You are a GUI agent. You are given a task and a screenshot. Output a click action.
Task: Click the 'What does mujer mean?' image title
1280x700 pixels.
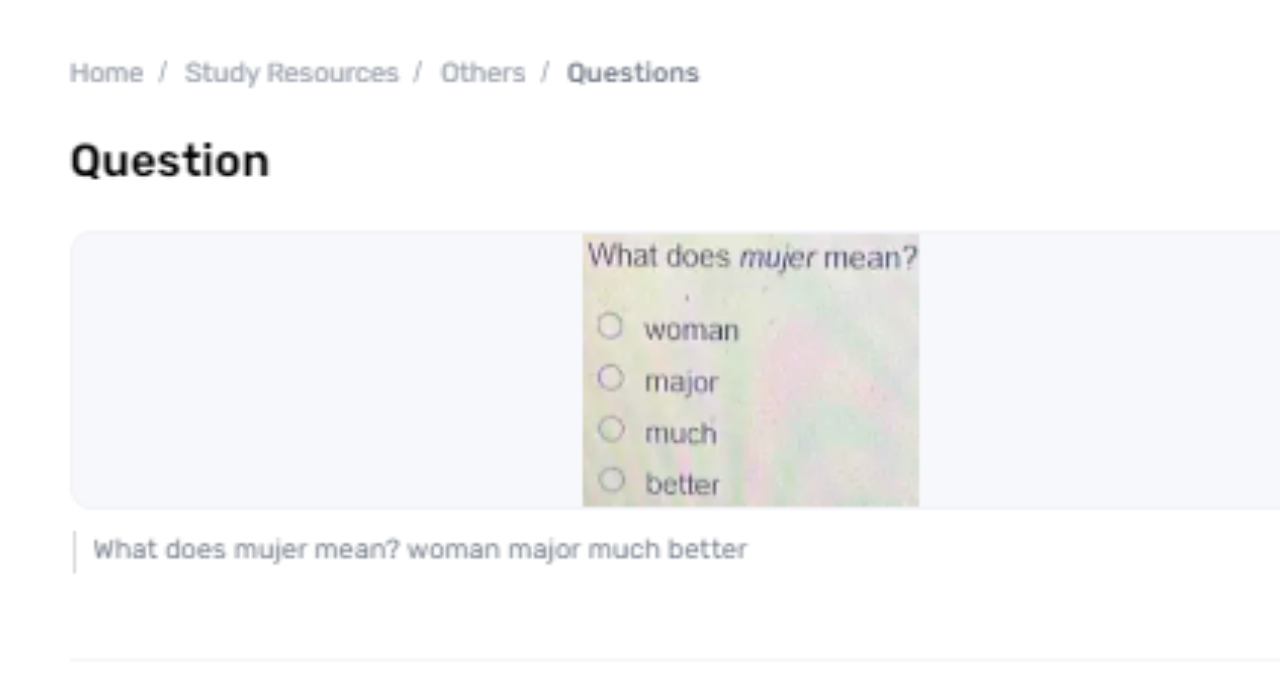pos(751,257)
